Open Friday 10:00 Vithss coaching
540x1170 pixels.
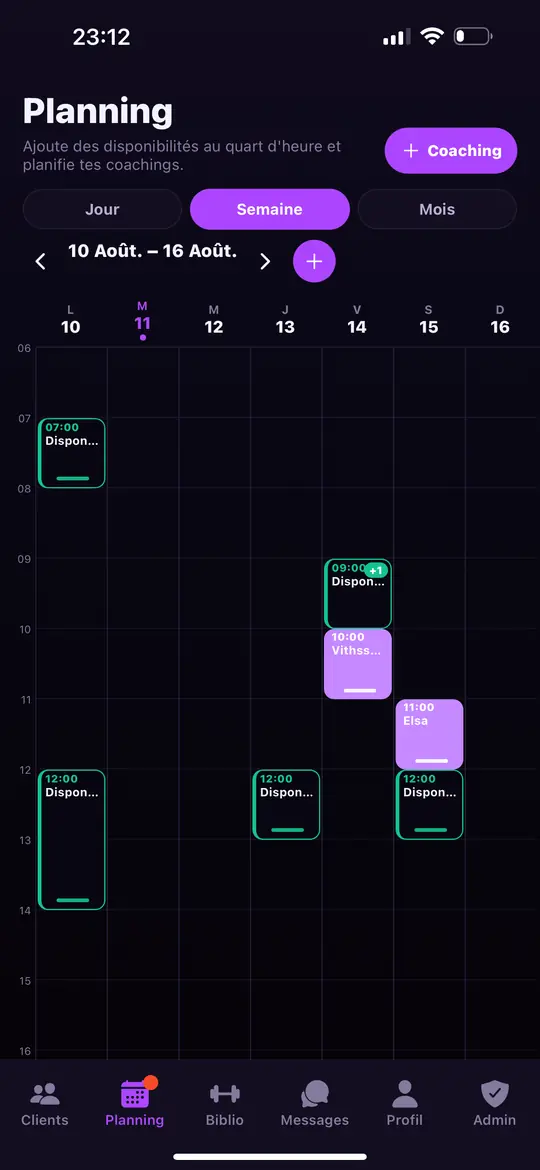click(x=358, y=664)
